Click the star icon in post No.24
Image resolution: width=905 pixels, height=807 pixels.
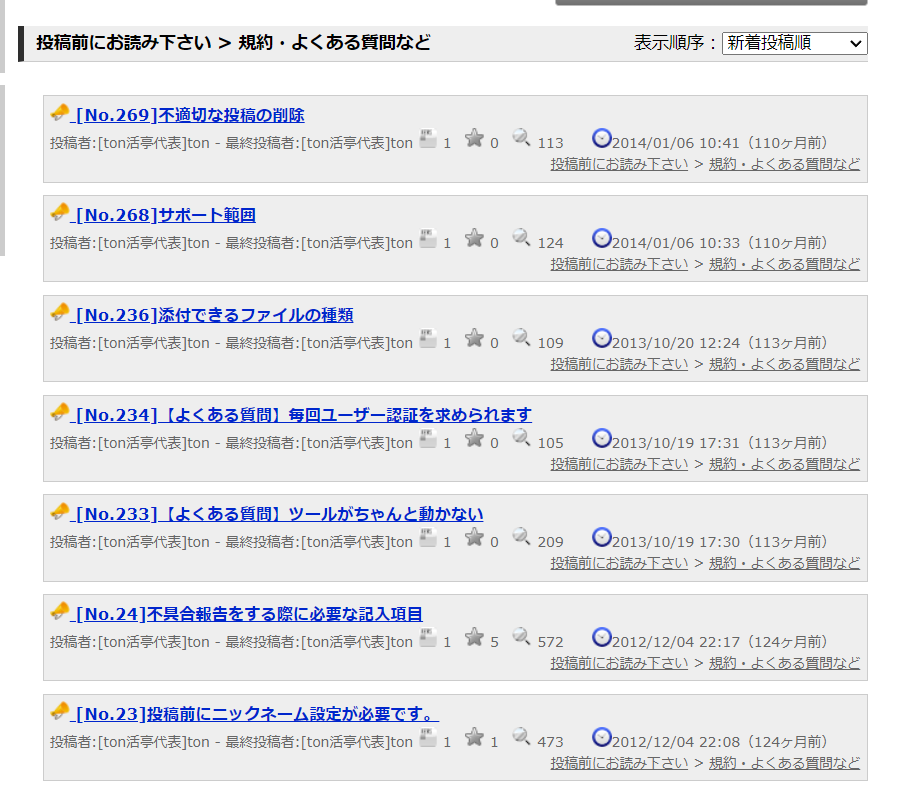pyautogui.click(x=475, y=637)
